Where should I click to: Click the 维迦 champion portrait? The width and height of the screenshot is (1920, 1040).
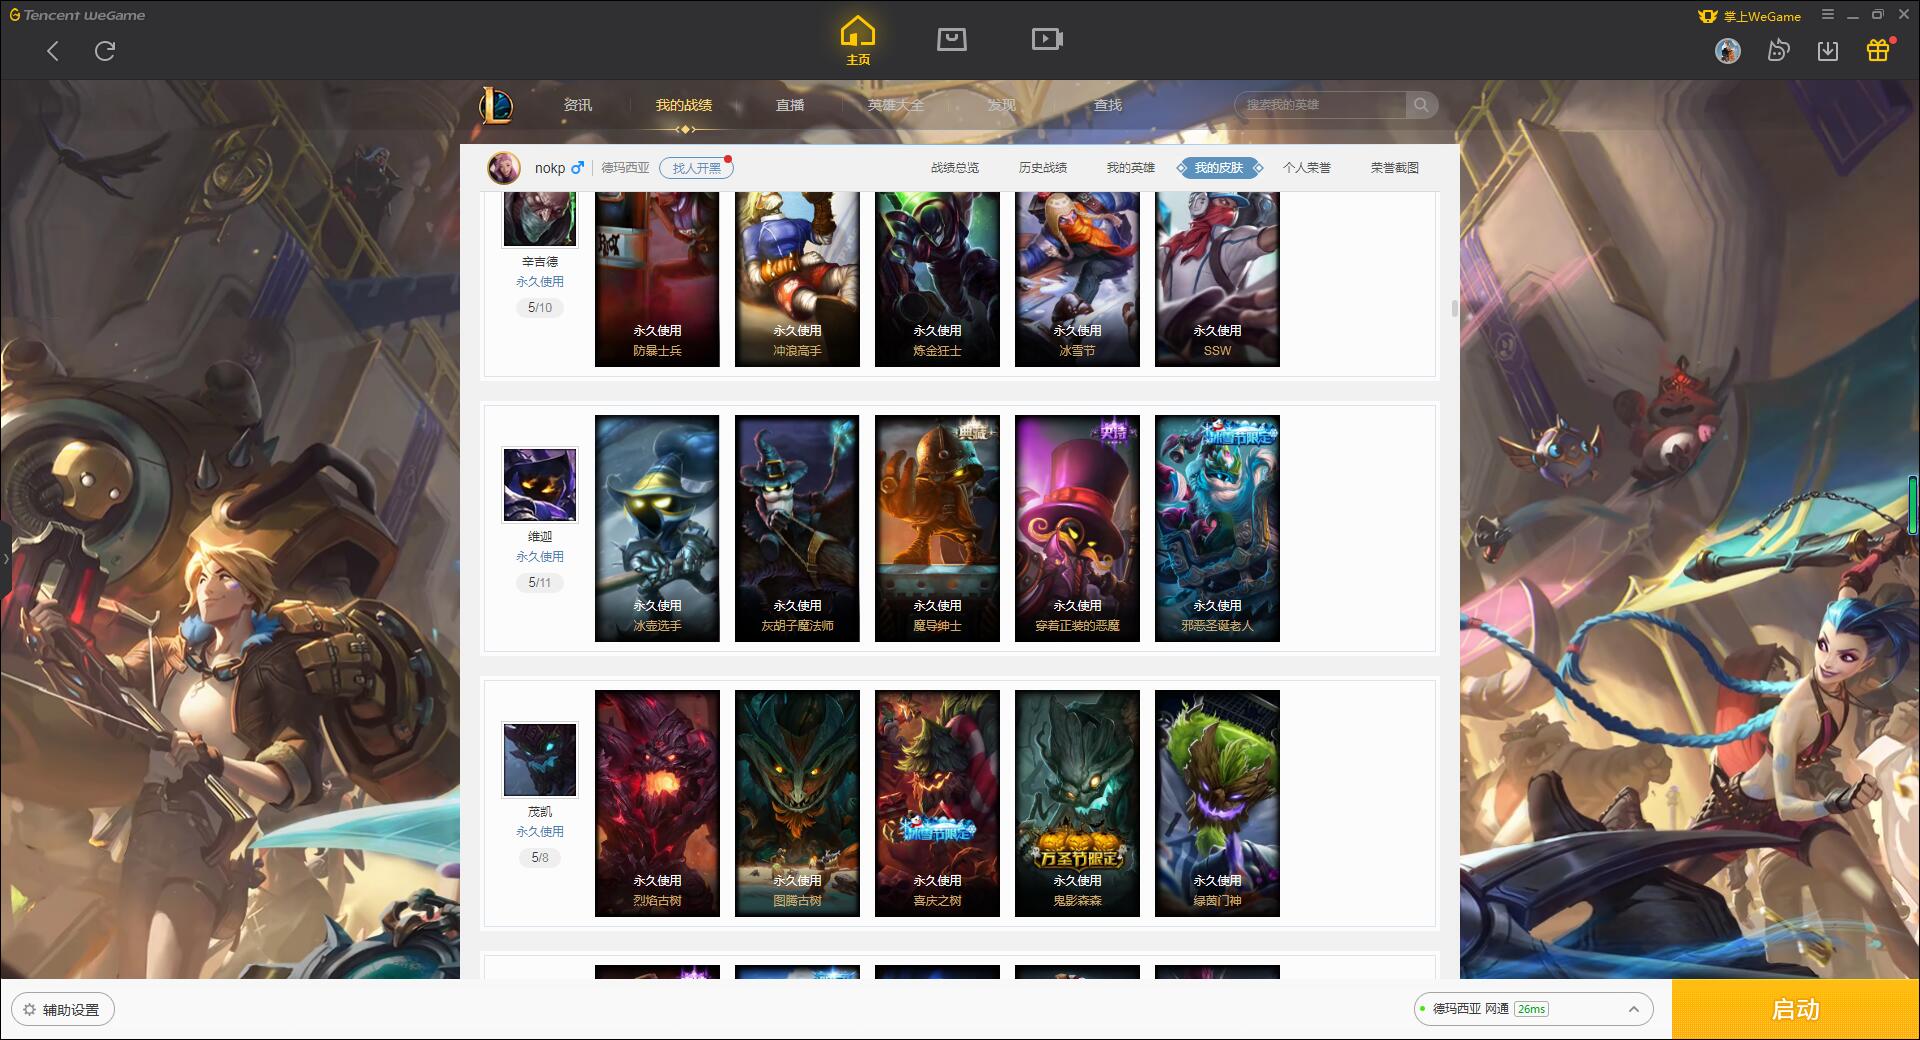click(539, 485)
